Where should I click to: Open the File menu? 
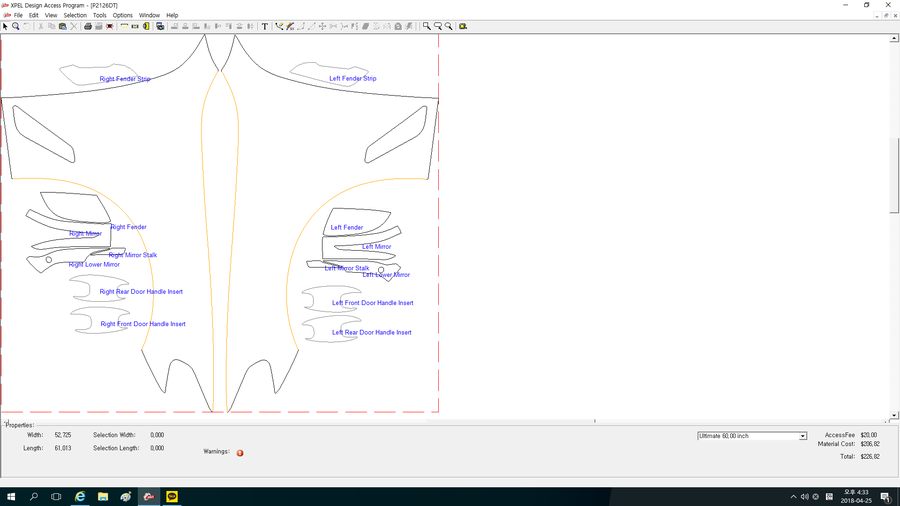[18, 15]
